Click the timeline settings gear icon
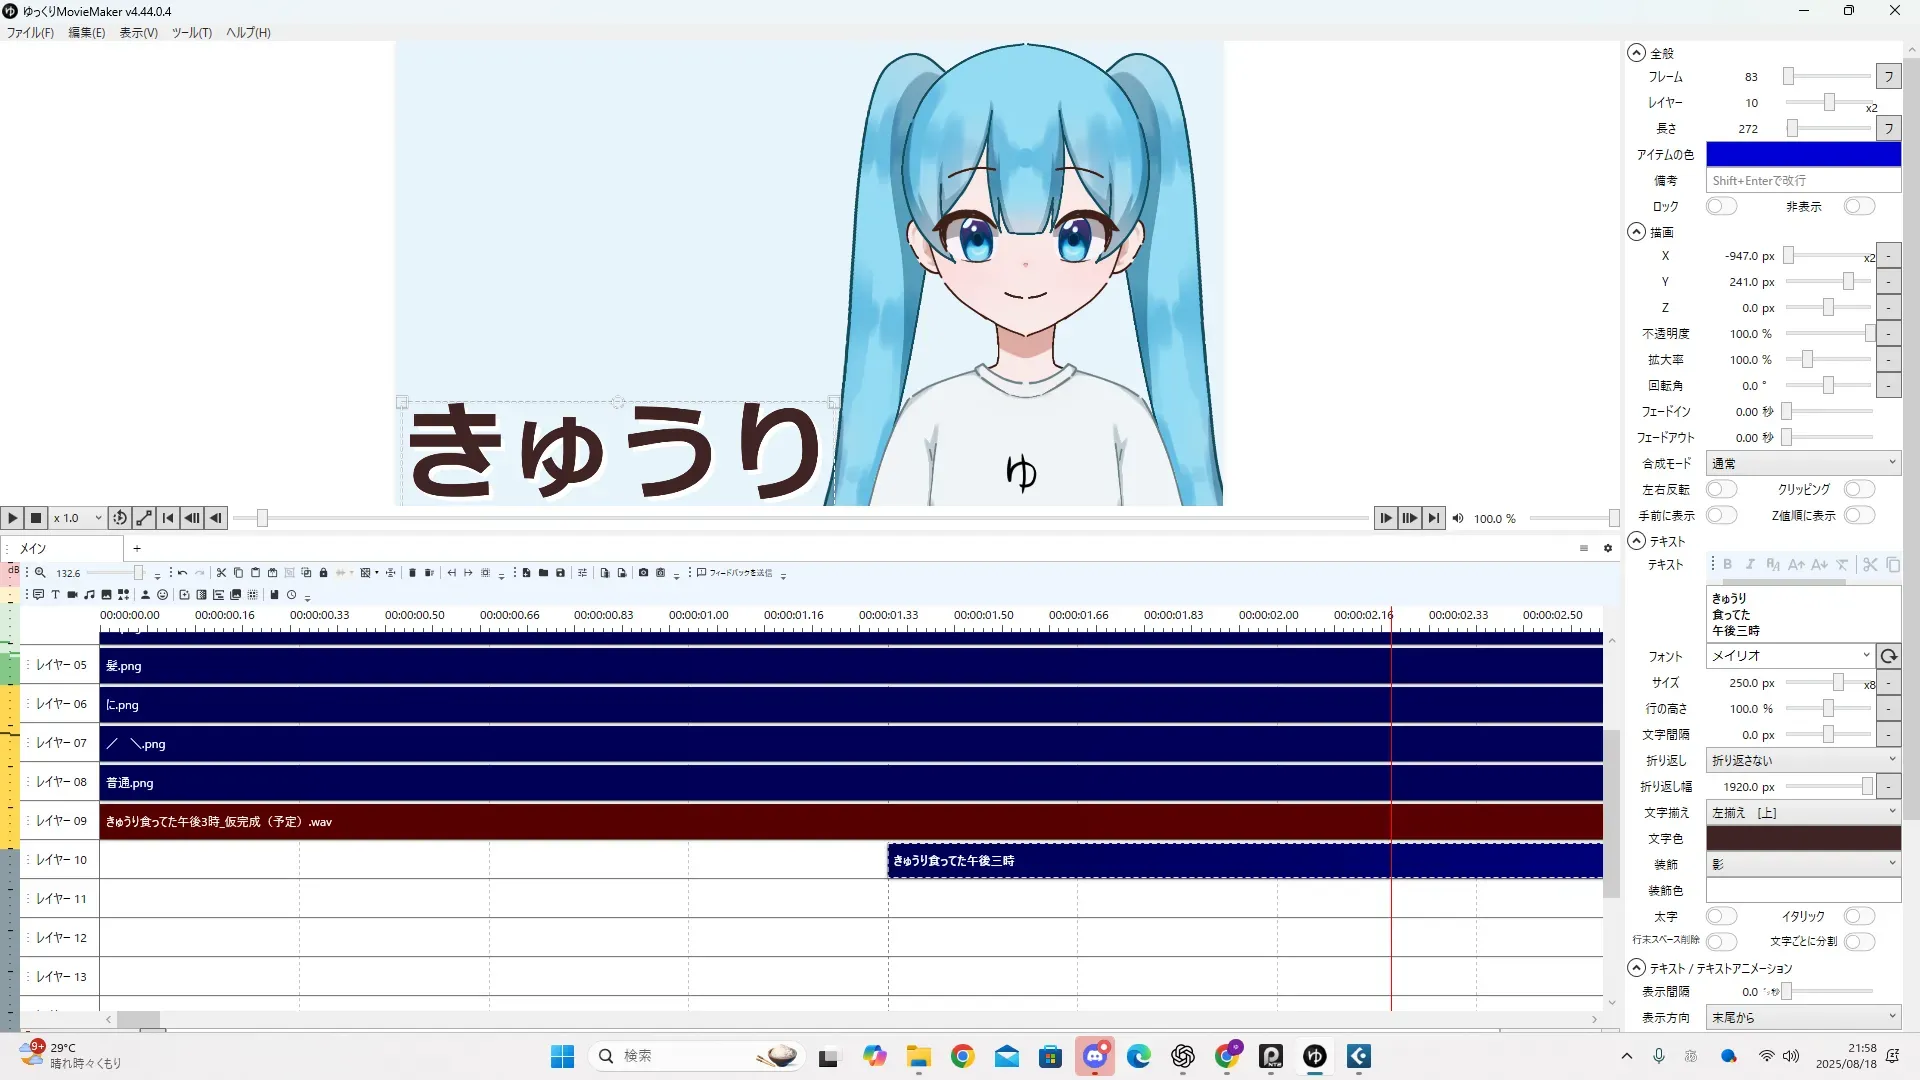 point(1608,548)
